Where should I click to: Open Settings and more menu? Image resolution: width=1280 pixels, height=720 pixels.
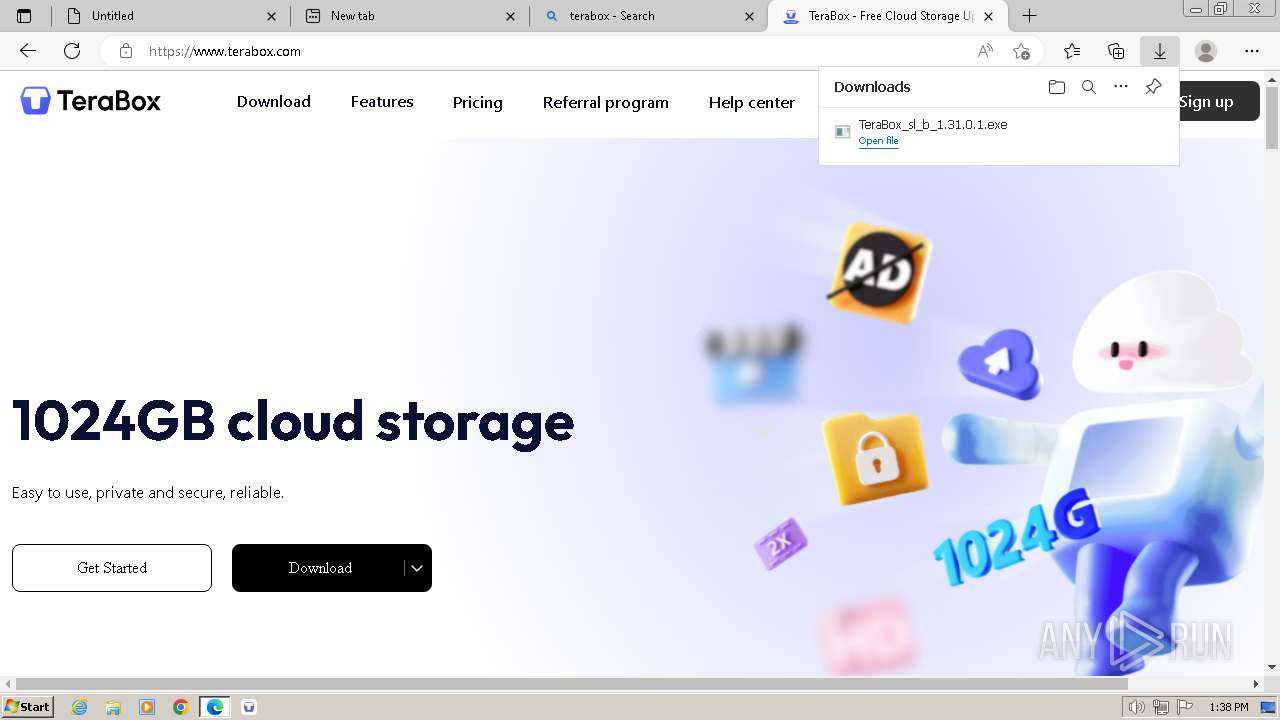point(1252,51)
